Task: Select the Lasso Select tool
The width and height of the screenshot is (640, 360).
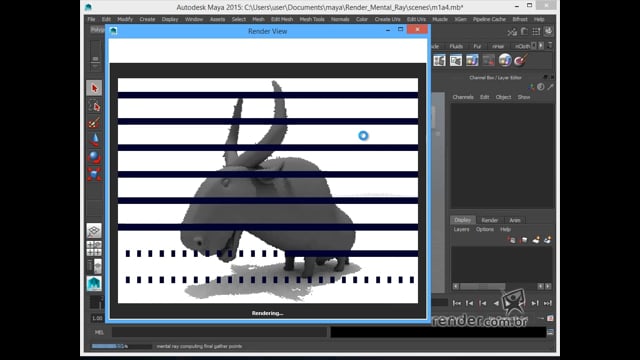Action: click(x=94, y=106)
